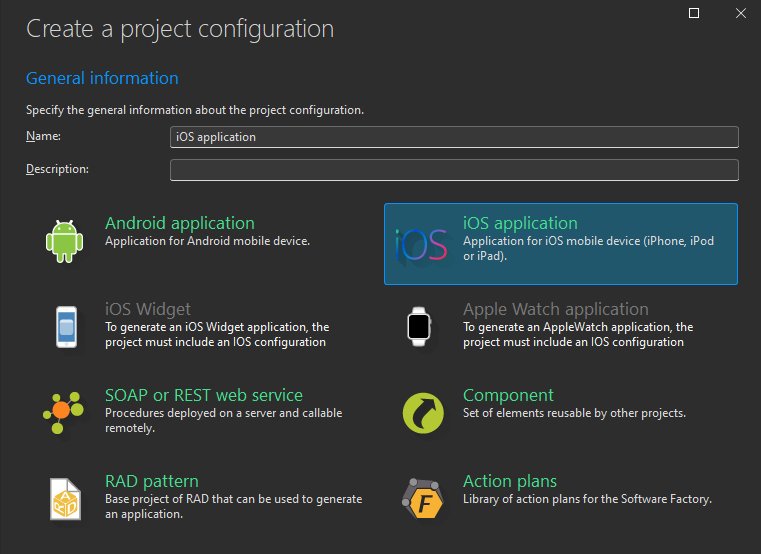Click the 'To generate an iOS Widget application' text
Viewport: 761px width, 554px height.
tap(217, 335)
